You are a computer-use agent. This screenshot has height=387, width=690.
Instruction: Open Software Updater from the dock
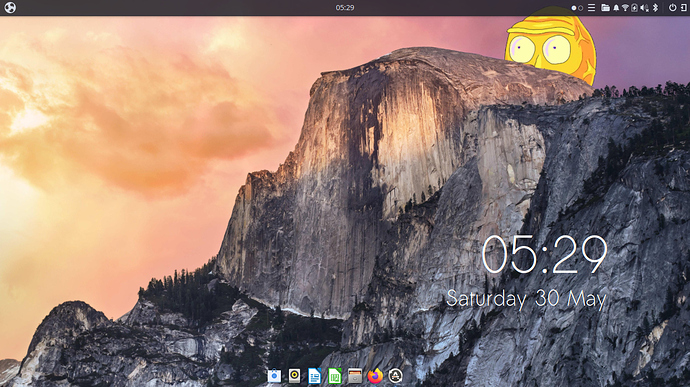395,376
